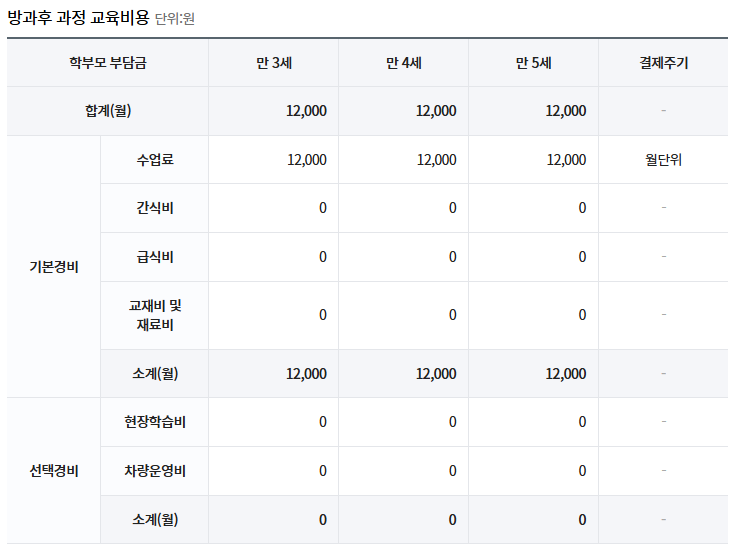Select the 만 4세 column header
Image resolution: width=737 pixels, height=550 pixels.
tap(403, 63)
